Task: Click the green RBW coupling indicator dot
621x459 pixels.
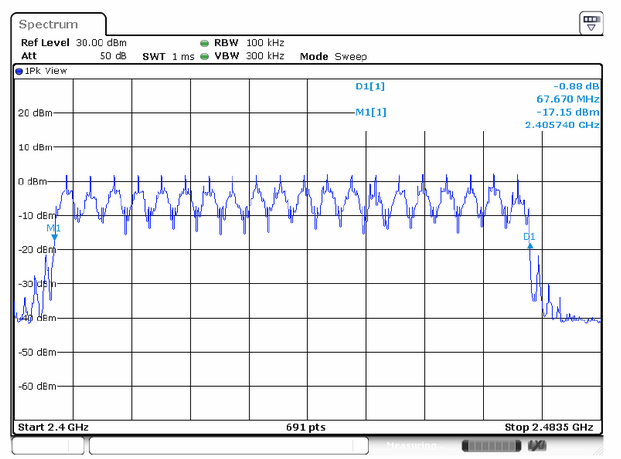Action: click(204, 44)
